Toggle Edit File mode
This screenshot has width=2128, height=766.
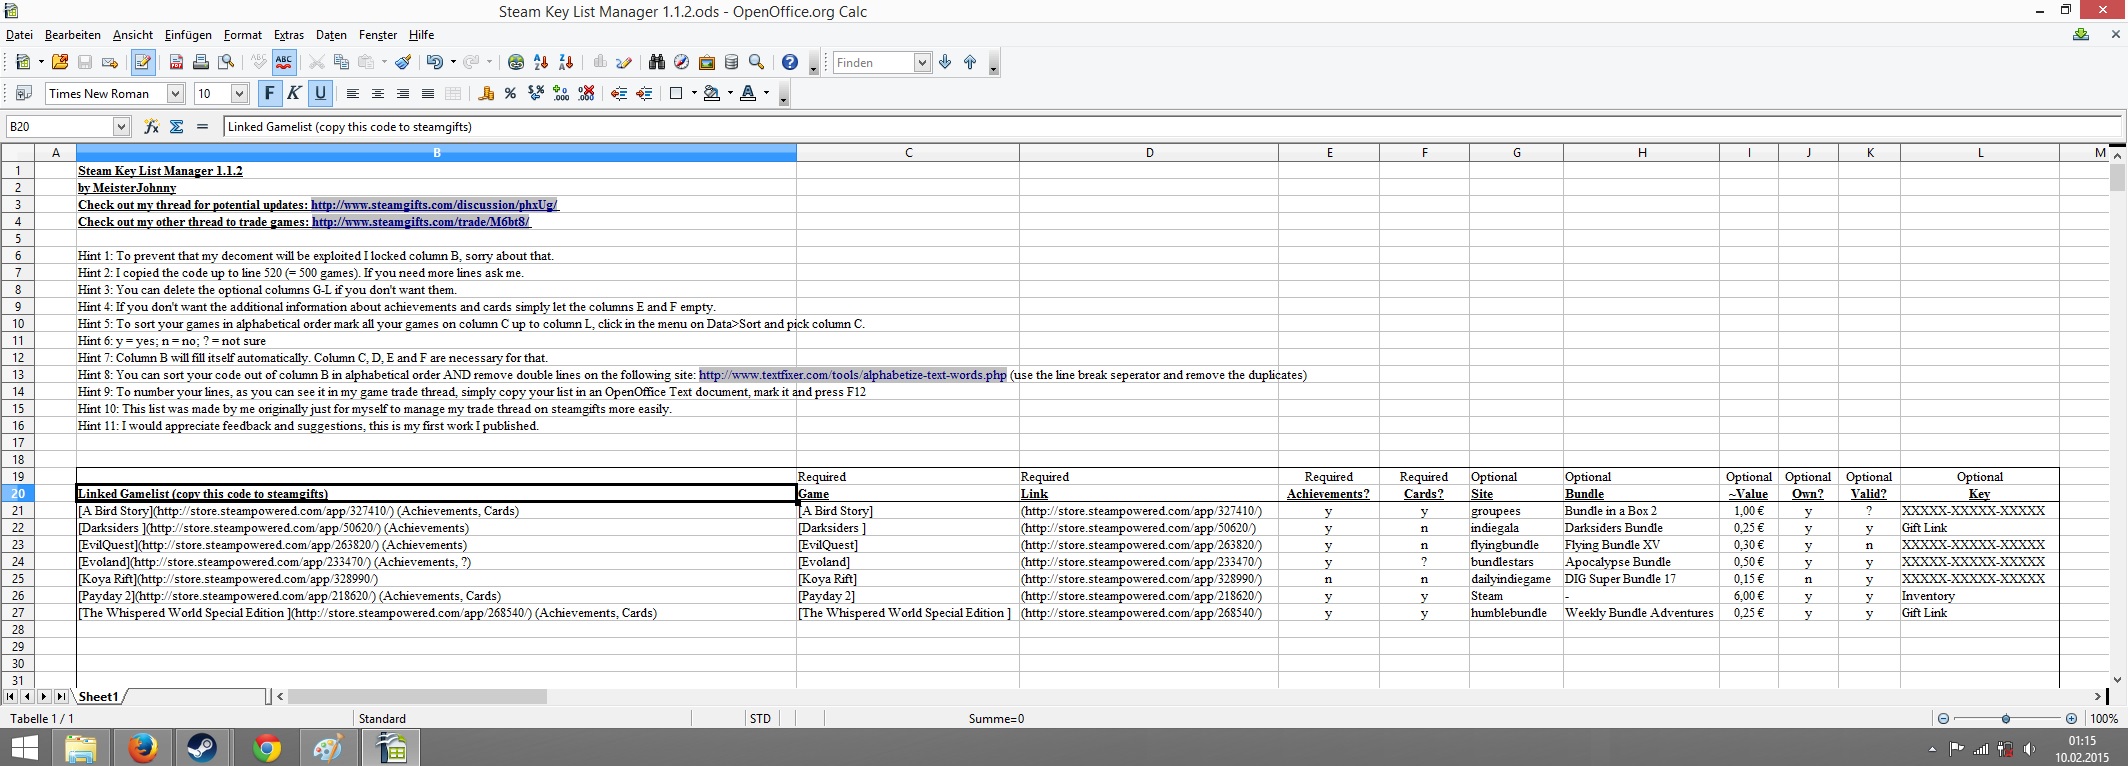[143, 62]
